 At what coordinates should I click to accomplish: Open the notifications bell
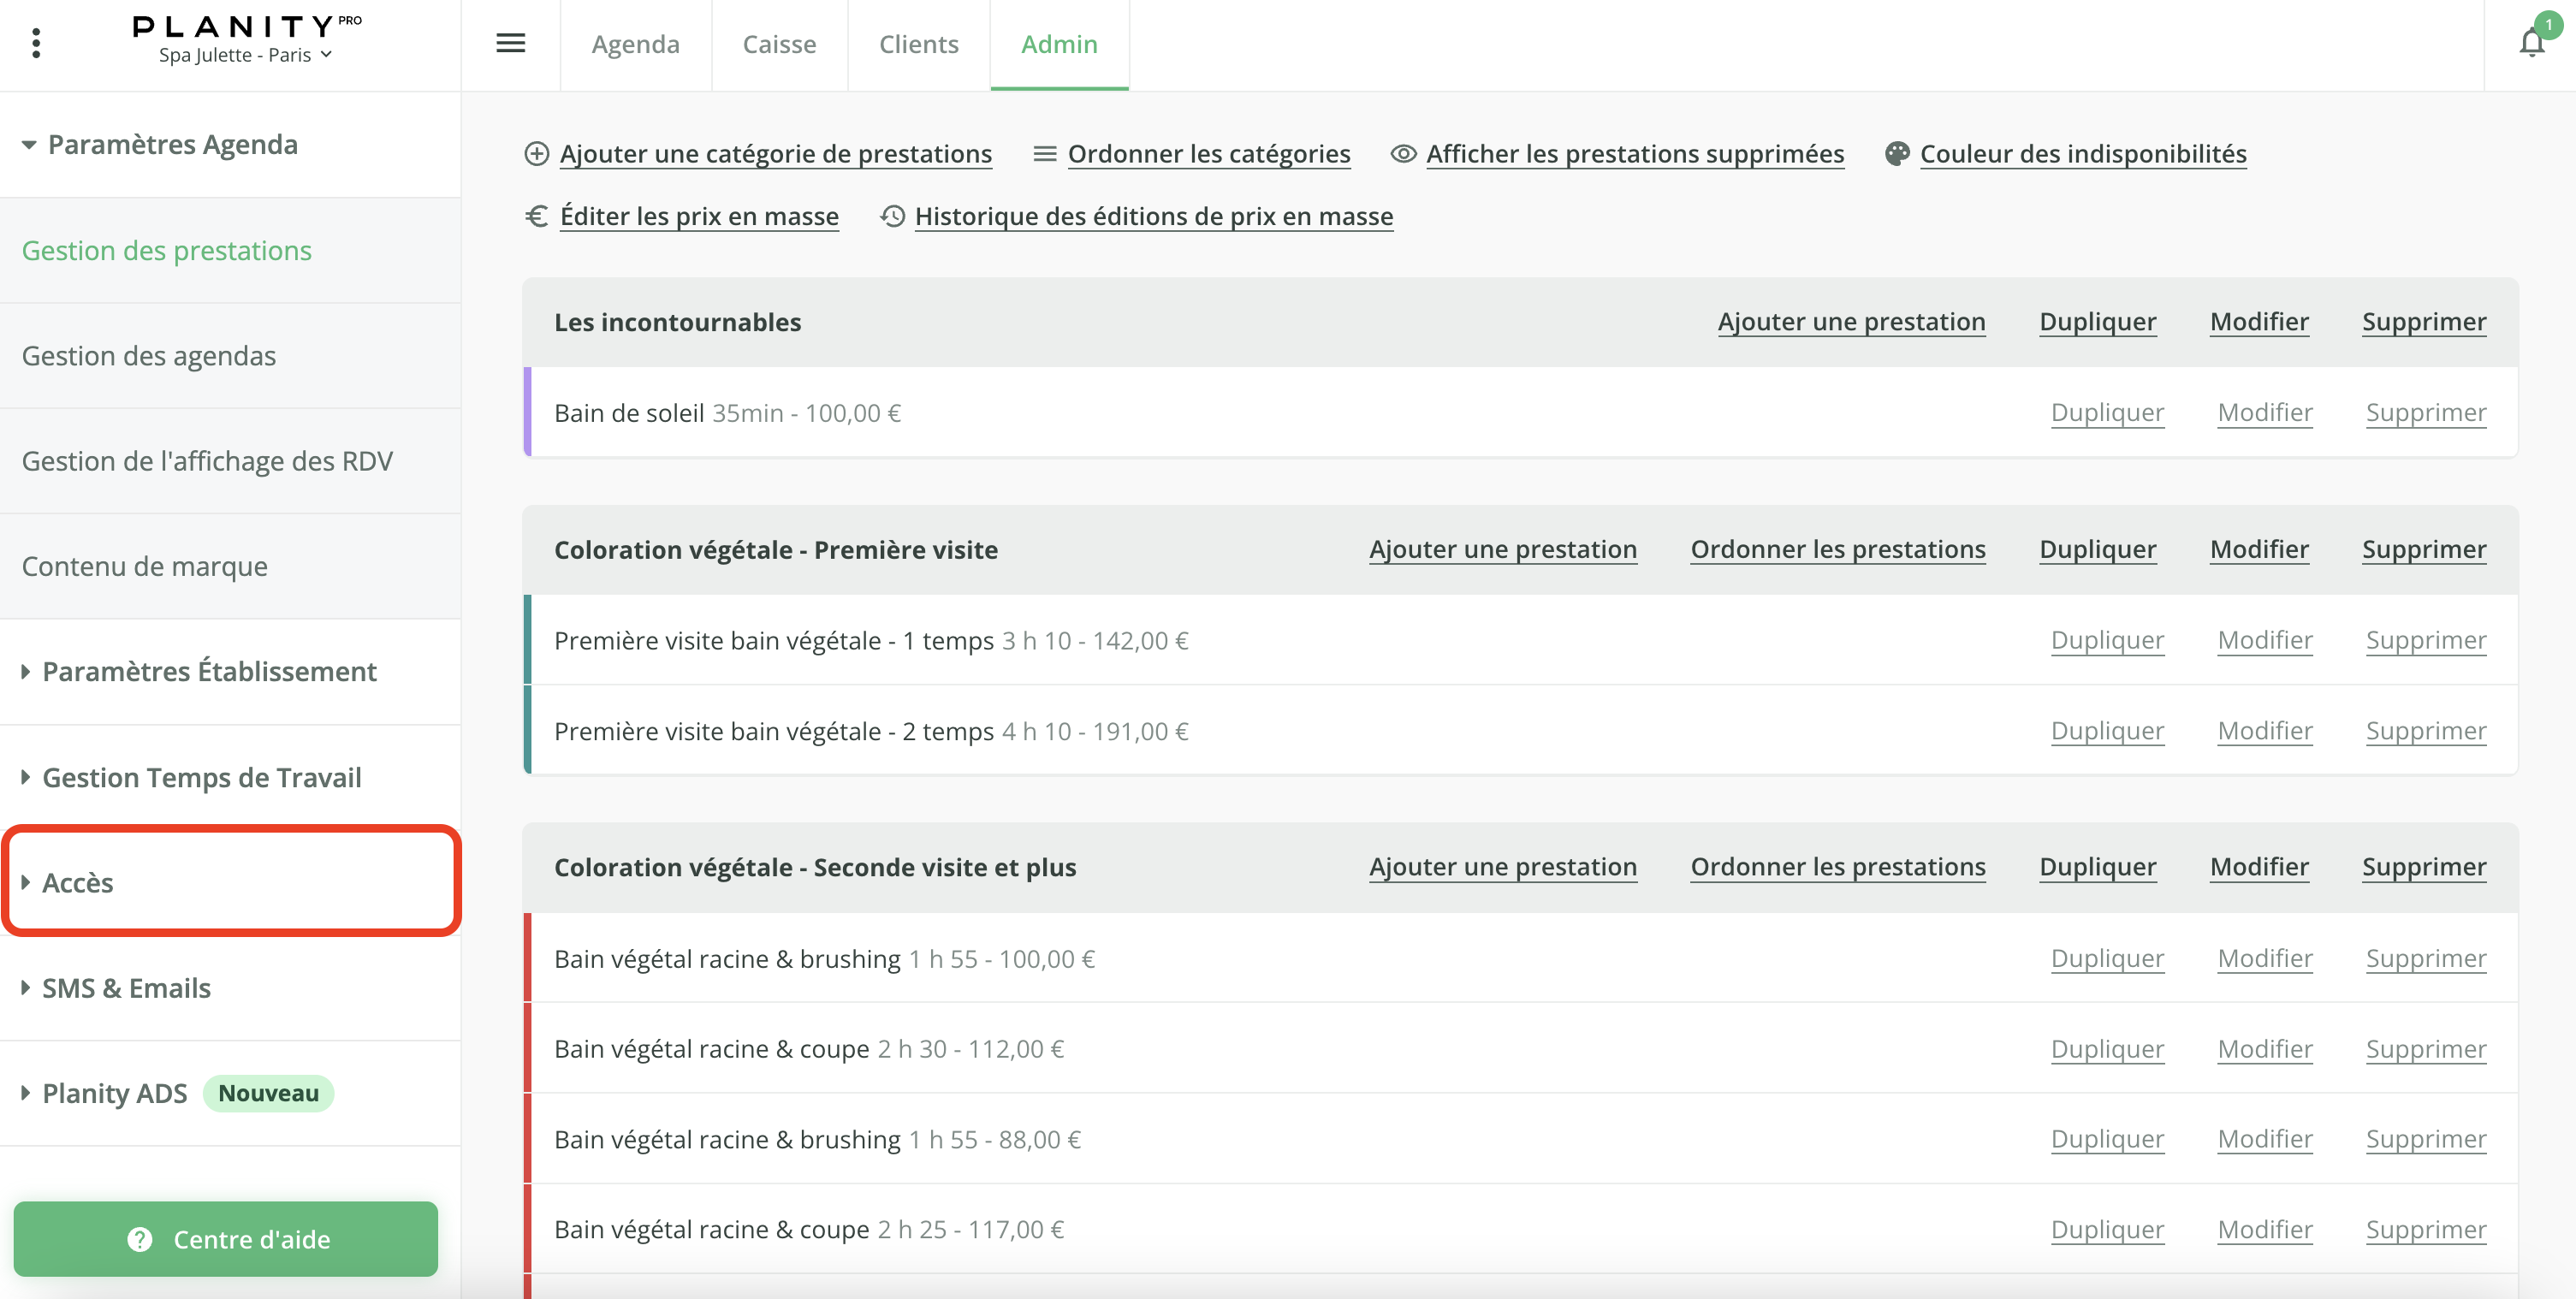[2531, 43]
